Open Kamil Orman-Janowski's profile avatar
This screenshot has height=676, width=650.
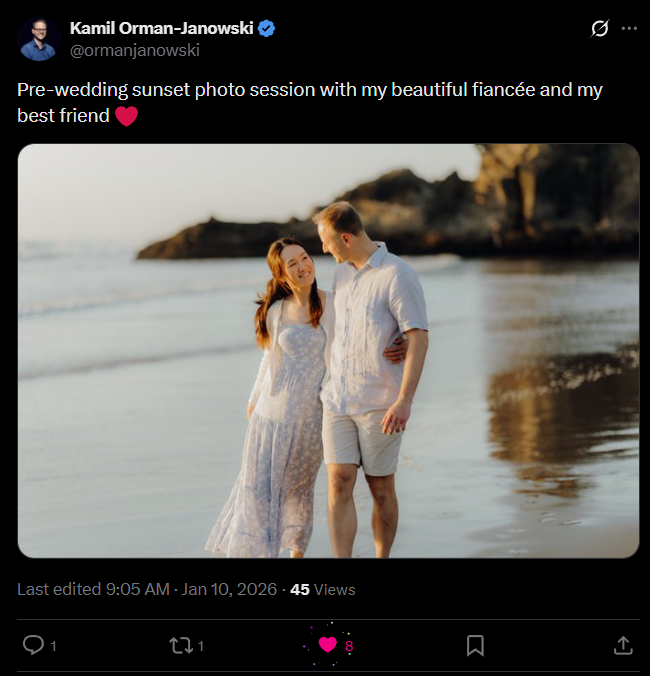(x=38, y=40)
